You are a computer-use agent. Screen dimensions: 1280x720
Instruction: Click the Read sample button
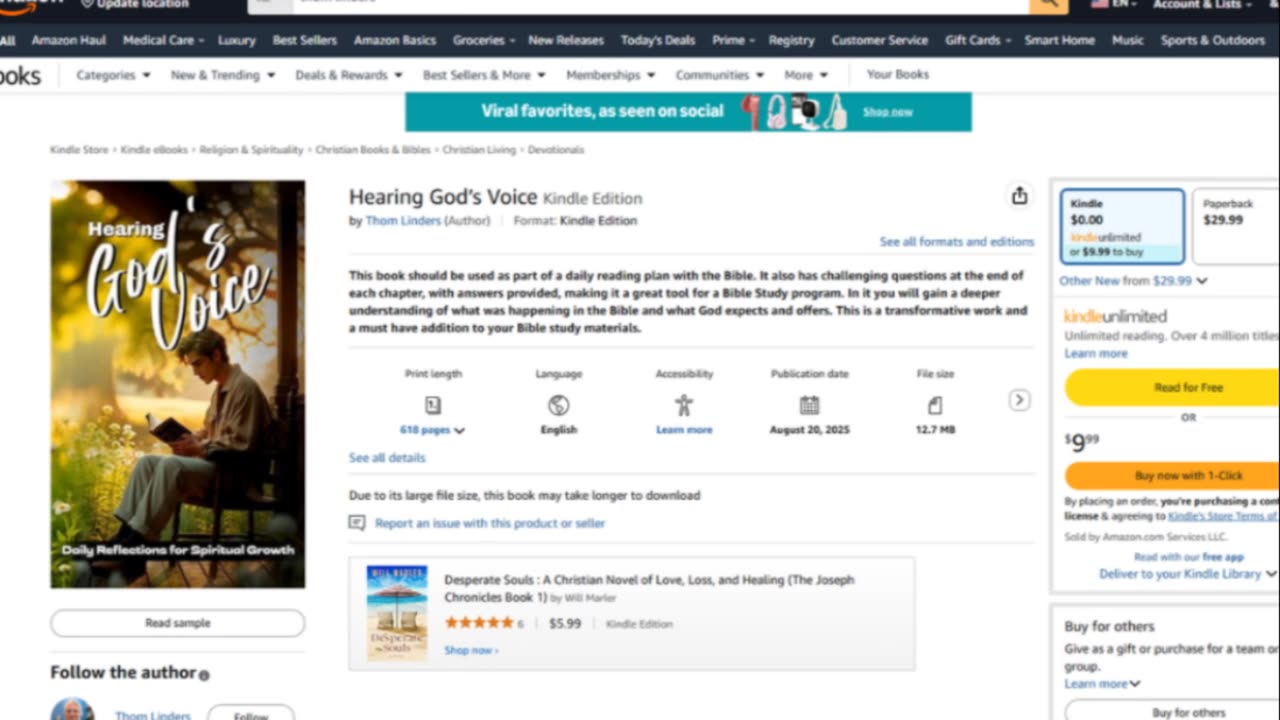(x=178, y=623)
